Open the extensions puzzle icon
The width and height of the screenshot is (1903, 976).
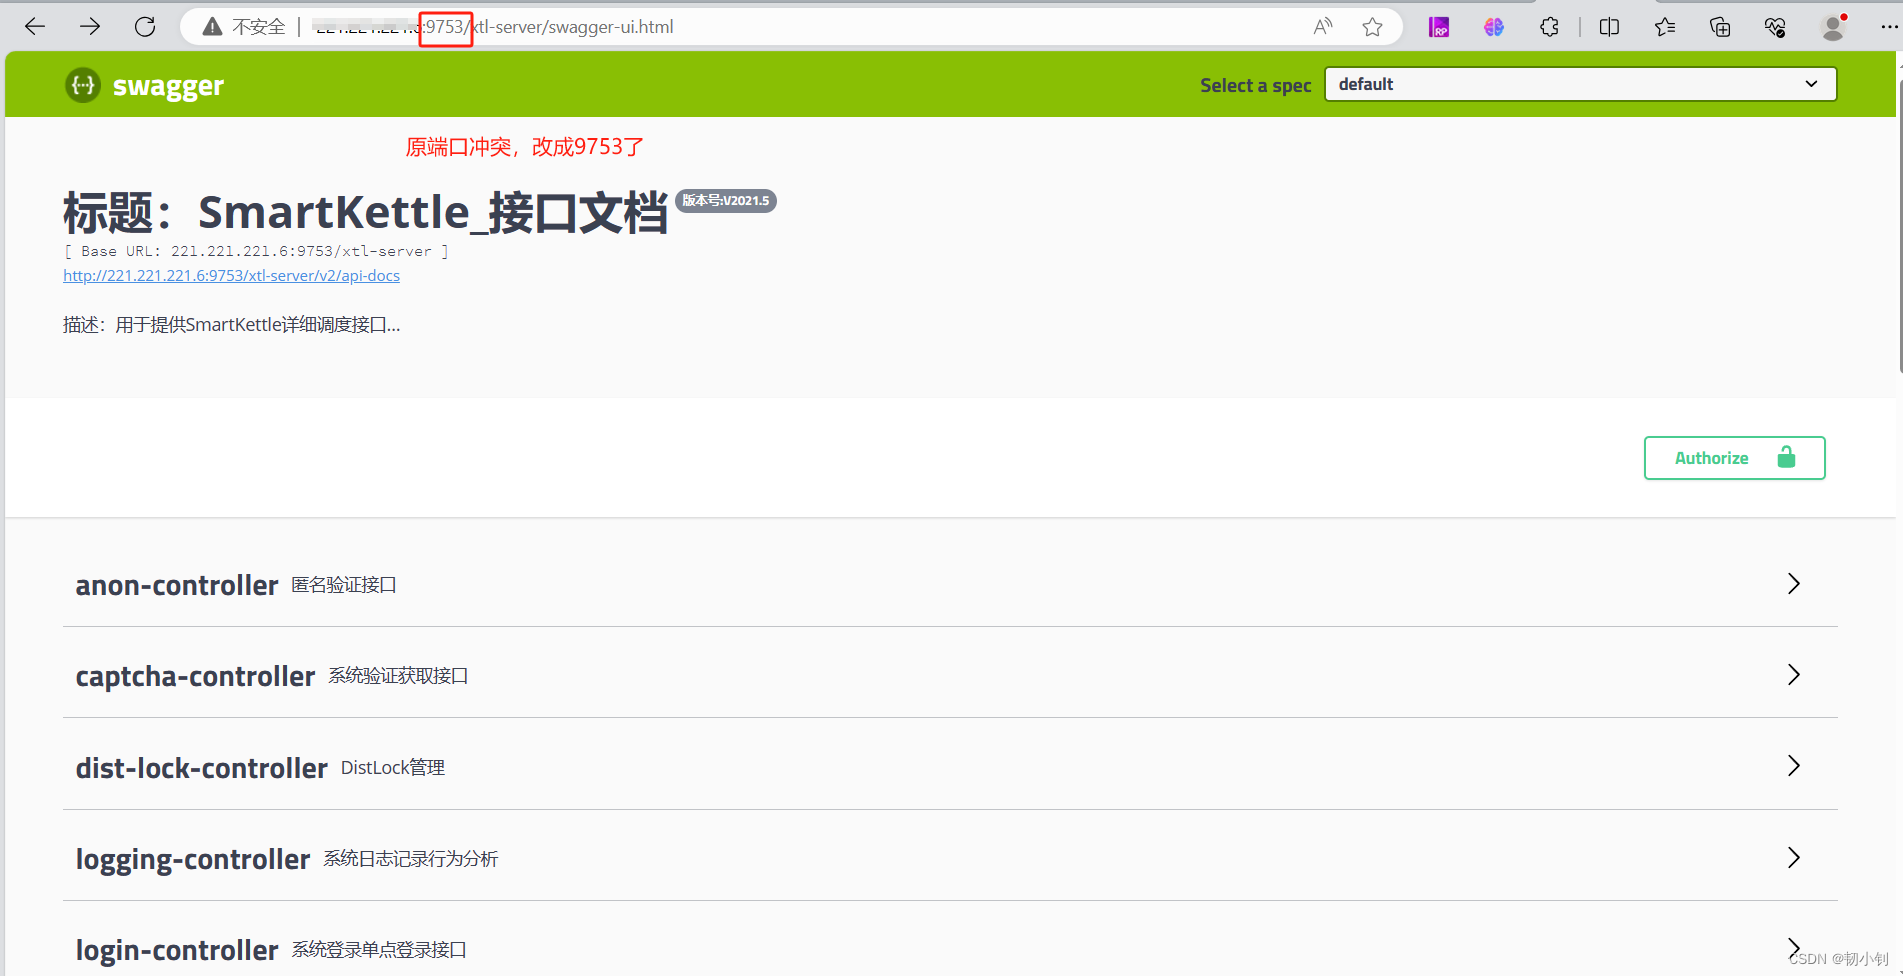point(1549,27)
